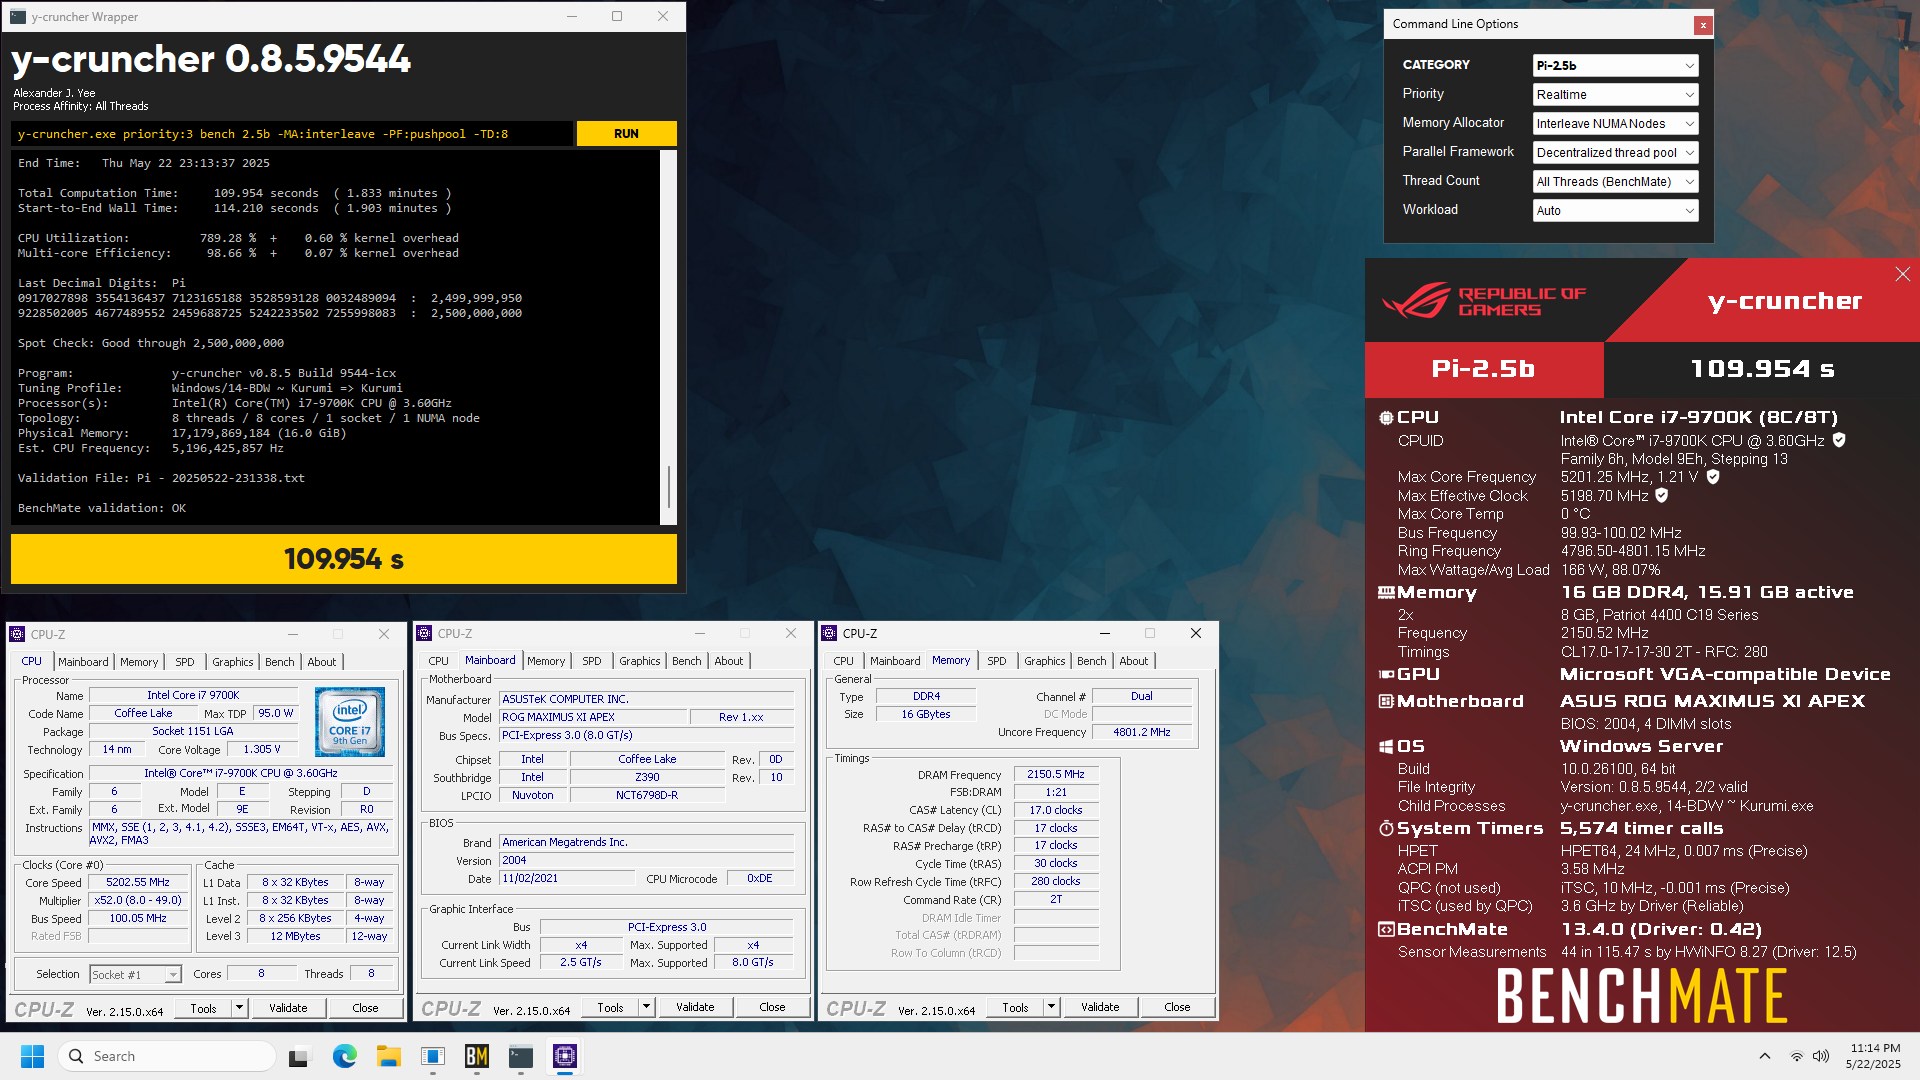Click the ROG MAXIMUS XI APEX model field
This screenshot has width=1920, height=1080.
[x=594, y=718]
